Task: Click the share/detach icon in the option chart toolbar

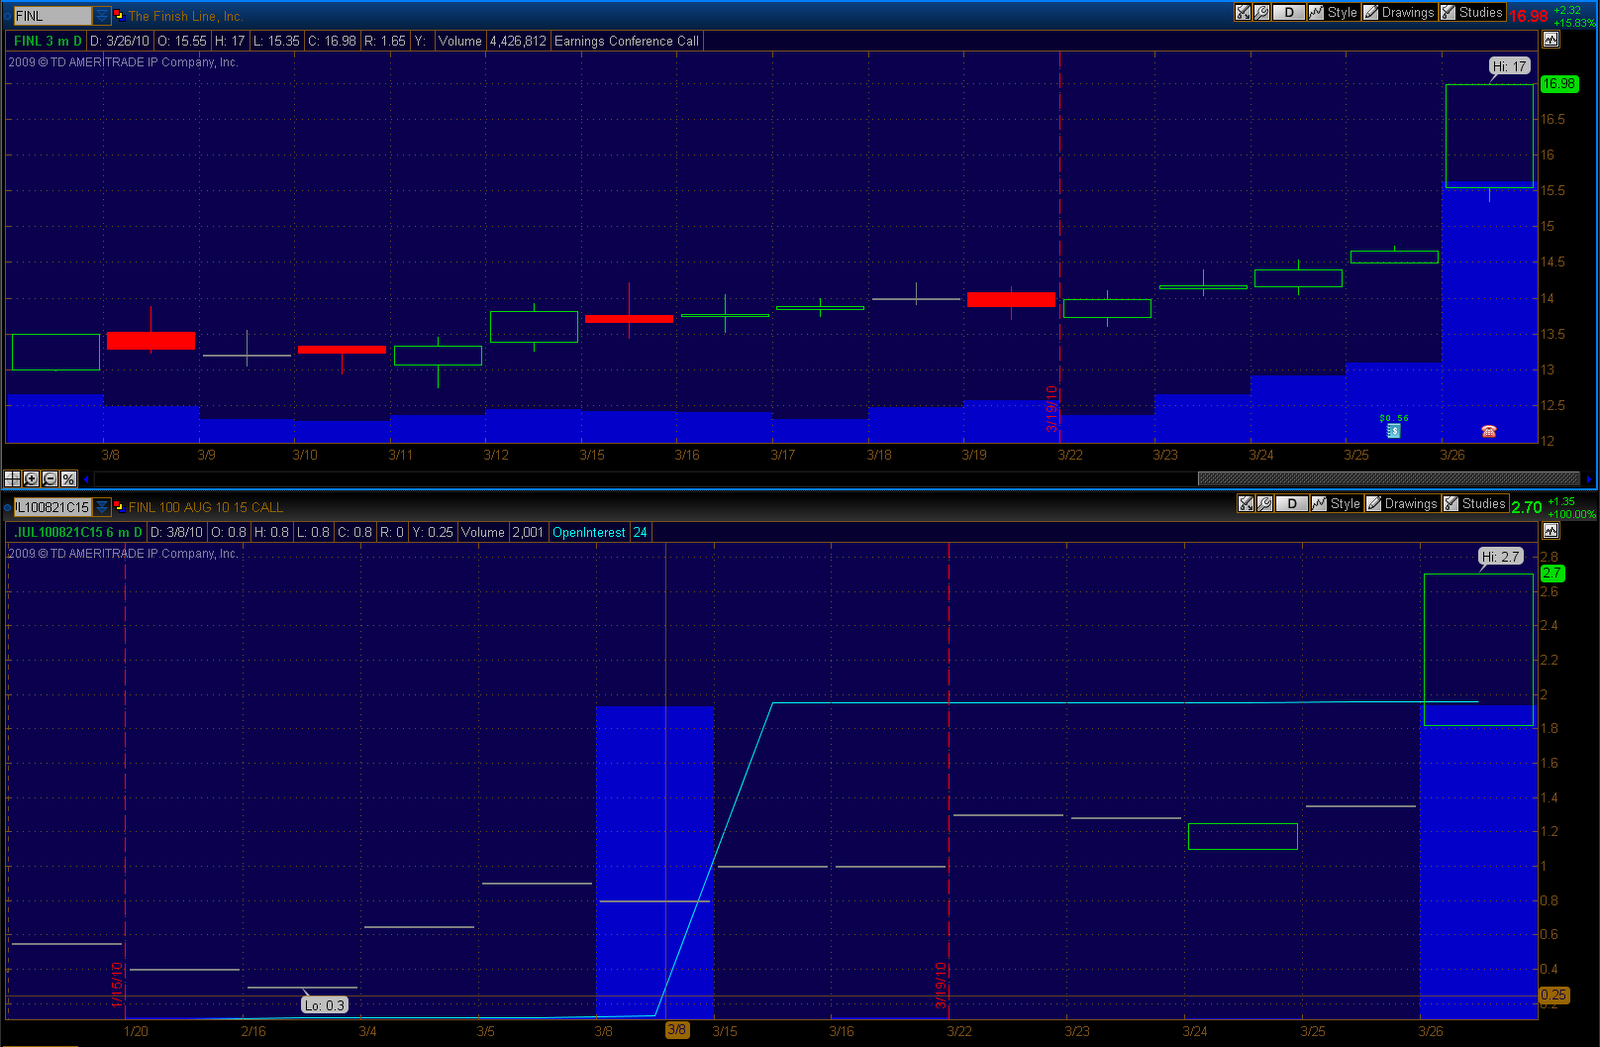Action: pos(1246,504)
